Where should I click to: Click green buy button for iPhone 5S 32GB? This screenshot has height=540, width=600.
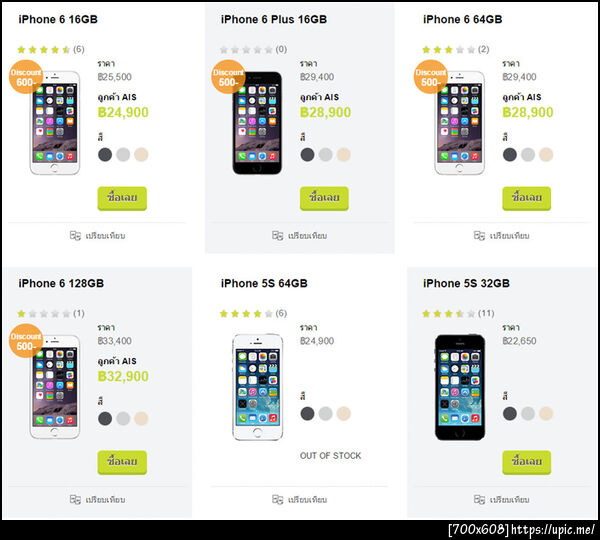click(x=527, y=462)
